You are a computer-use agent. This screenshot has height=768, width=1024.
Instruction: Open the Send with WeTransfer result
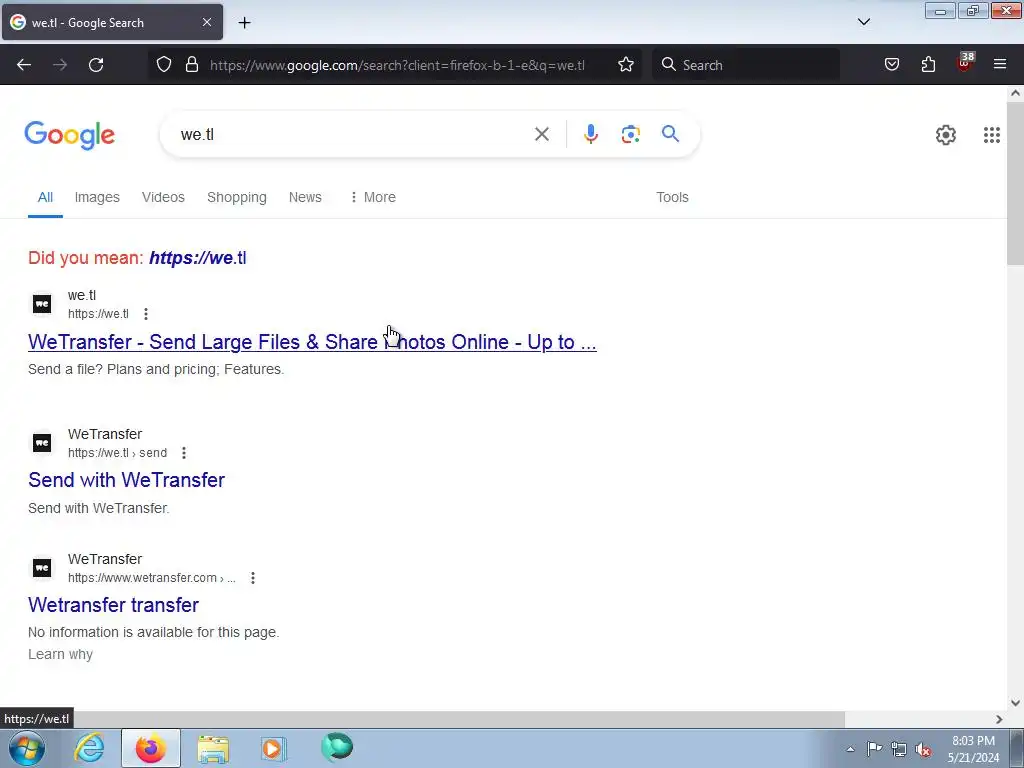pos(126,480)
